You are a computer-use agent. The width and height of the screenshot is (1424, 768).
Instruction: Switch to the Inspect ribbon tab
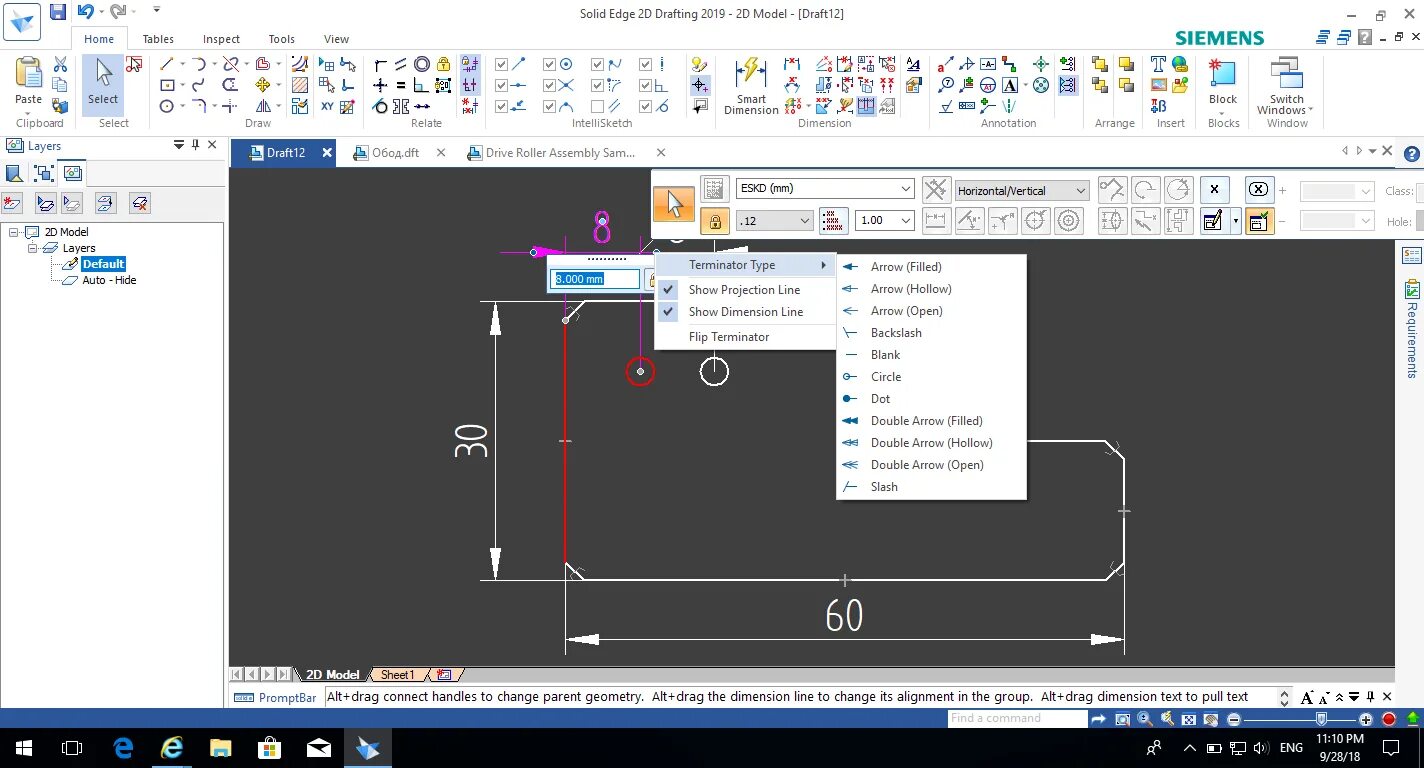[x=221, y=39]
